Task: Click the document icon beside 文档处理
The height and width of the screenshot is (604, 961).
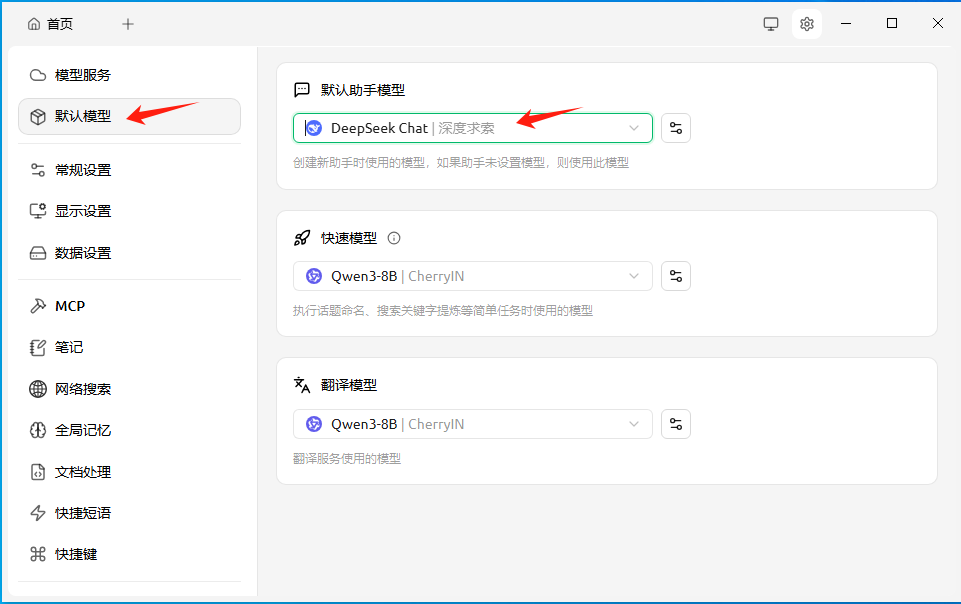Action: [x=37, y=471]
